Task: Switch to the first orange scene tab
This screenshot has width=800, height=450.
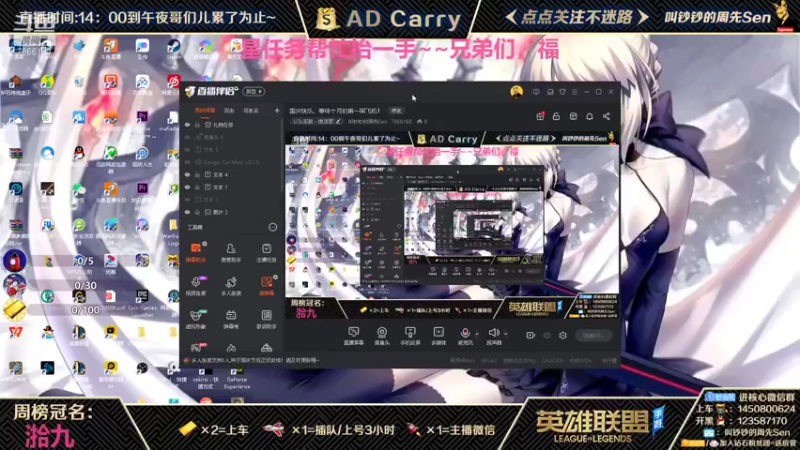Action: 205,110
